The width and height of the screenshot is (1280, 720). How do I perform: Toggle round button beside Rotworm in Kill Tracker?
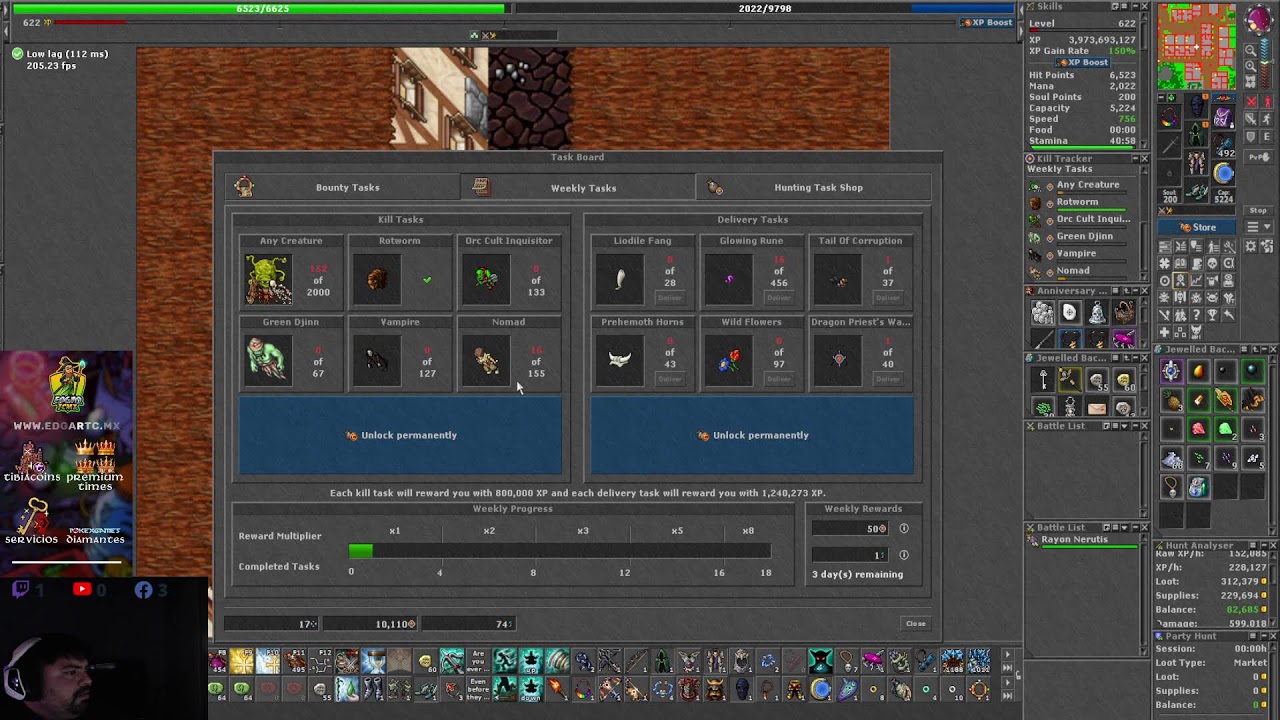[1049, 203]
